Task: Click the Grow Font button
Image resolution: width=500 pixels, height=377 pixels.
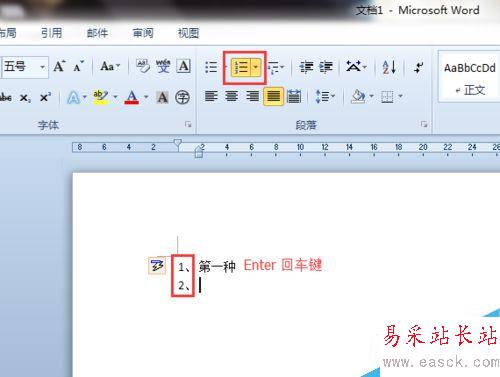Action: click(60, 66)
